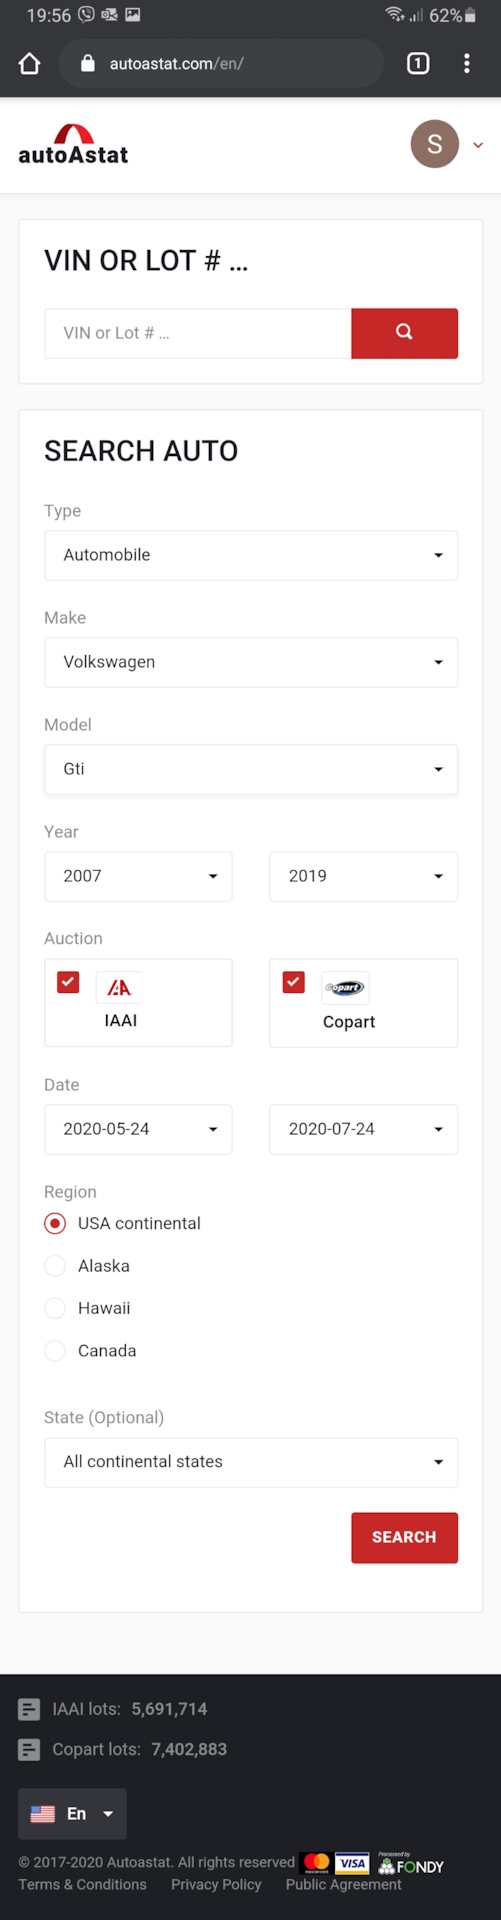Select the Canada region radio button

pos(56,1351)
